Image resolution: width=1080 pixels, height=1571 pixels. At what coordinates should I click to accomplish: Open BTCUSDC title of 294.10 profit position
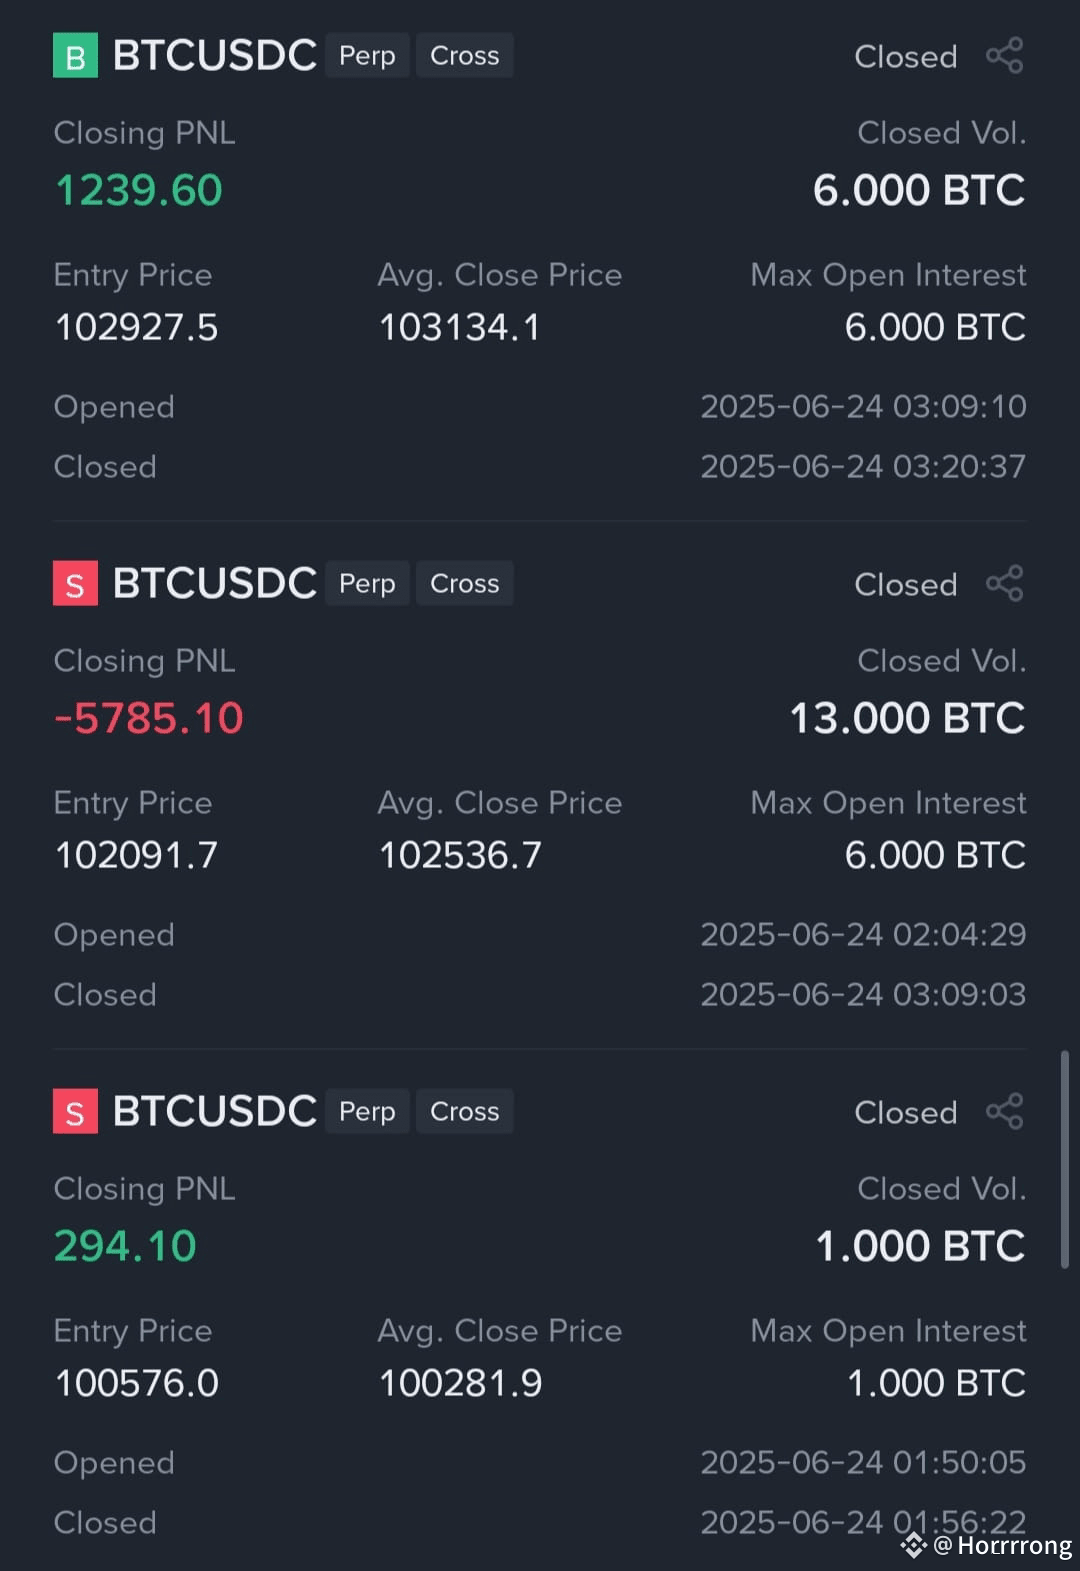point(215,1112)
